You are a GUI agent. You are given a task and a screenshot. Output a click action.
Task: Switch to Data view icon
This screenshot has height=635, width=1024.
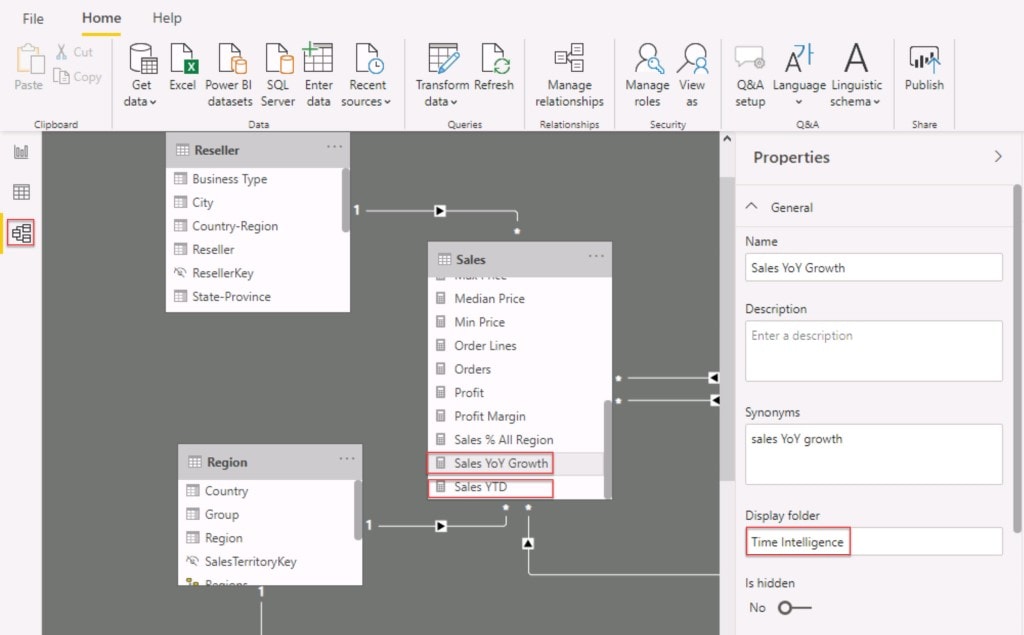pyautogui.click(x=21, y=192)
